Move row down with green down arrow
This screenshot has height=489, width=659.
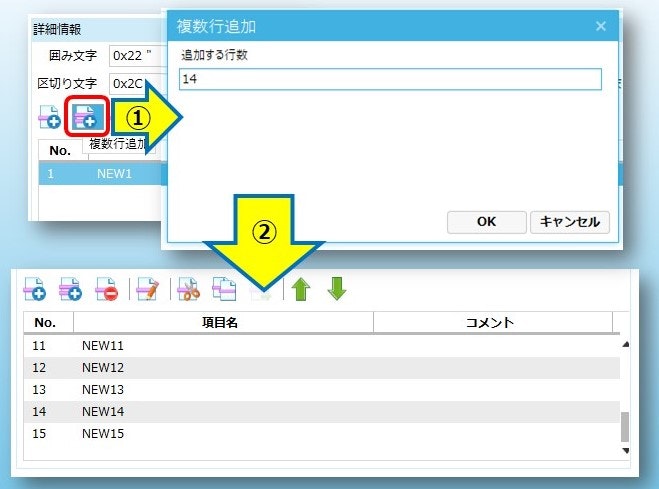[337, 289]
